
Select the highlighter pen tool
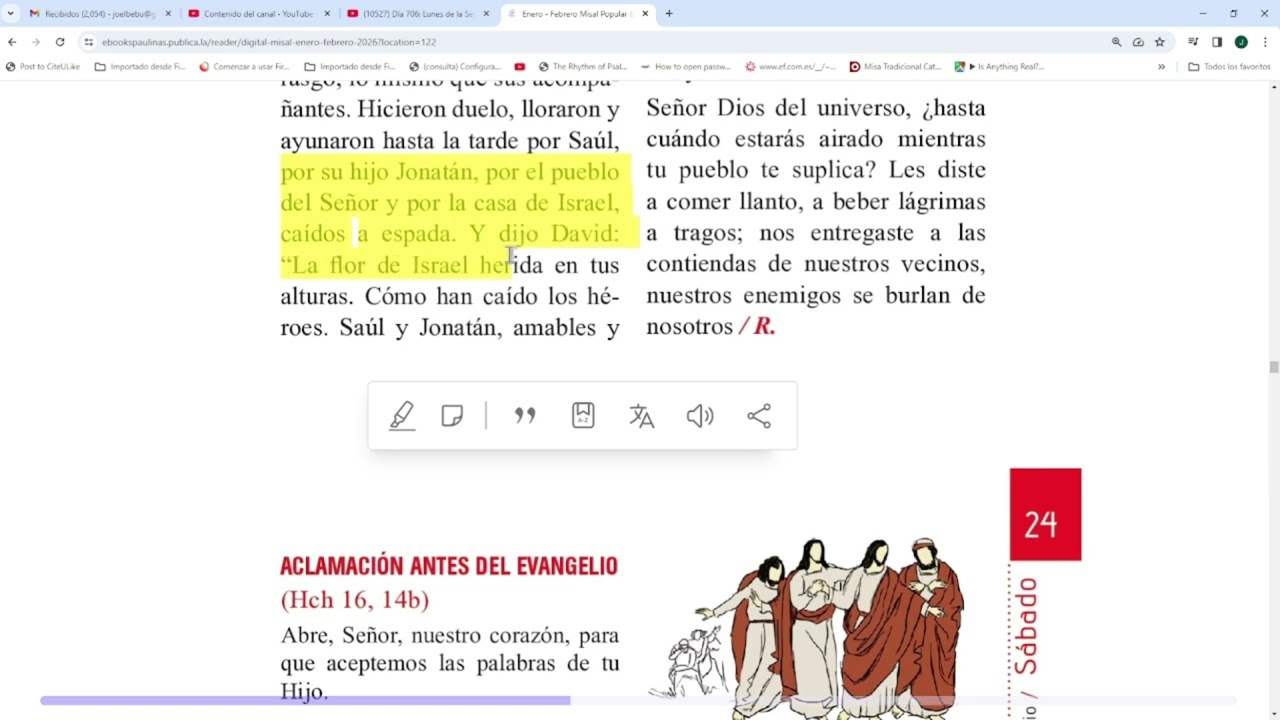pos(402,416)
